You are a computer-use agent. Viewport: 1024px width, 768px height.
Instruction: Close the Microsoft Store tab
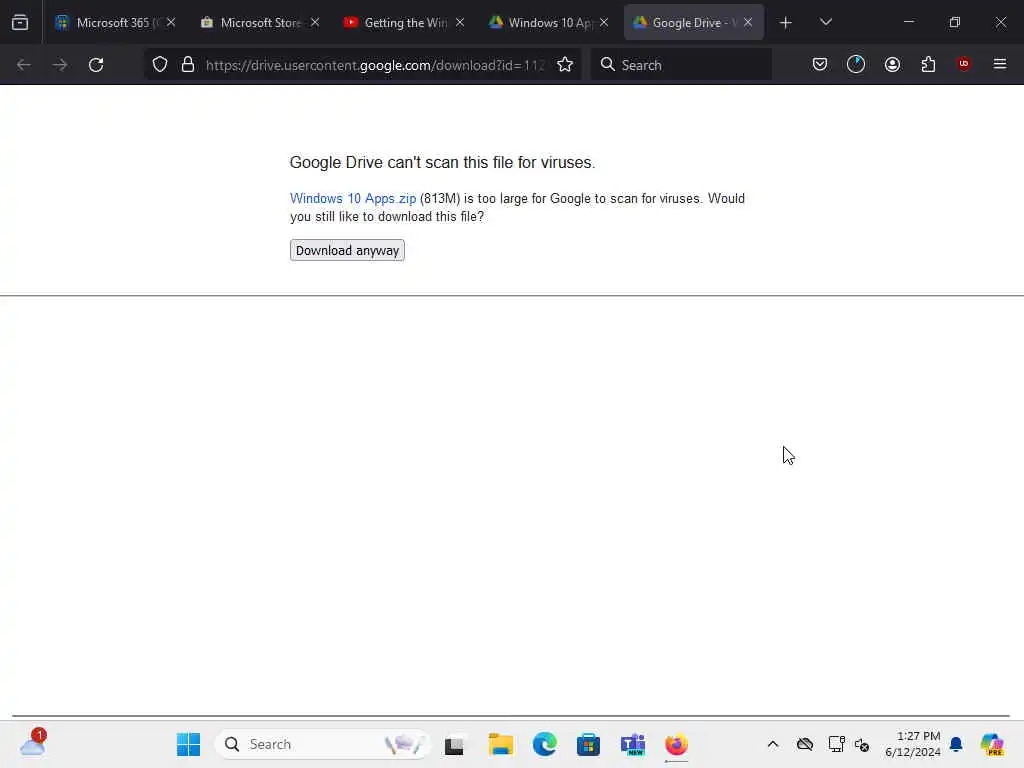(315, 22)
